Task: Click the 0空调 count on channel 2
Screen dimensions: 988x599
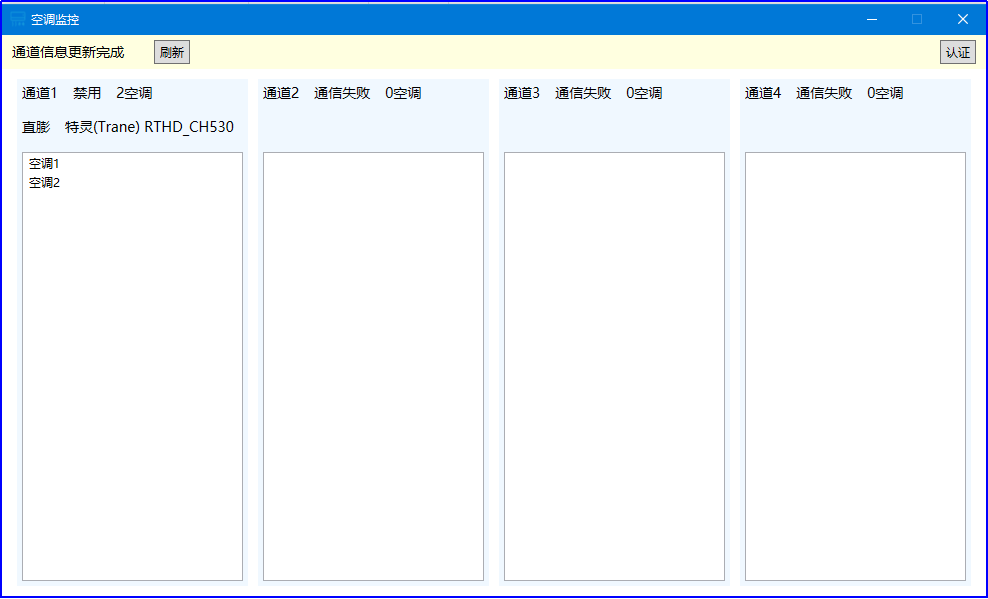Action: pyautogui.click(x=405, y=92)
